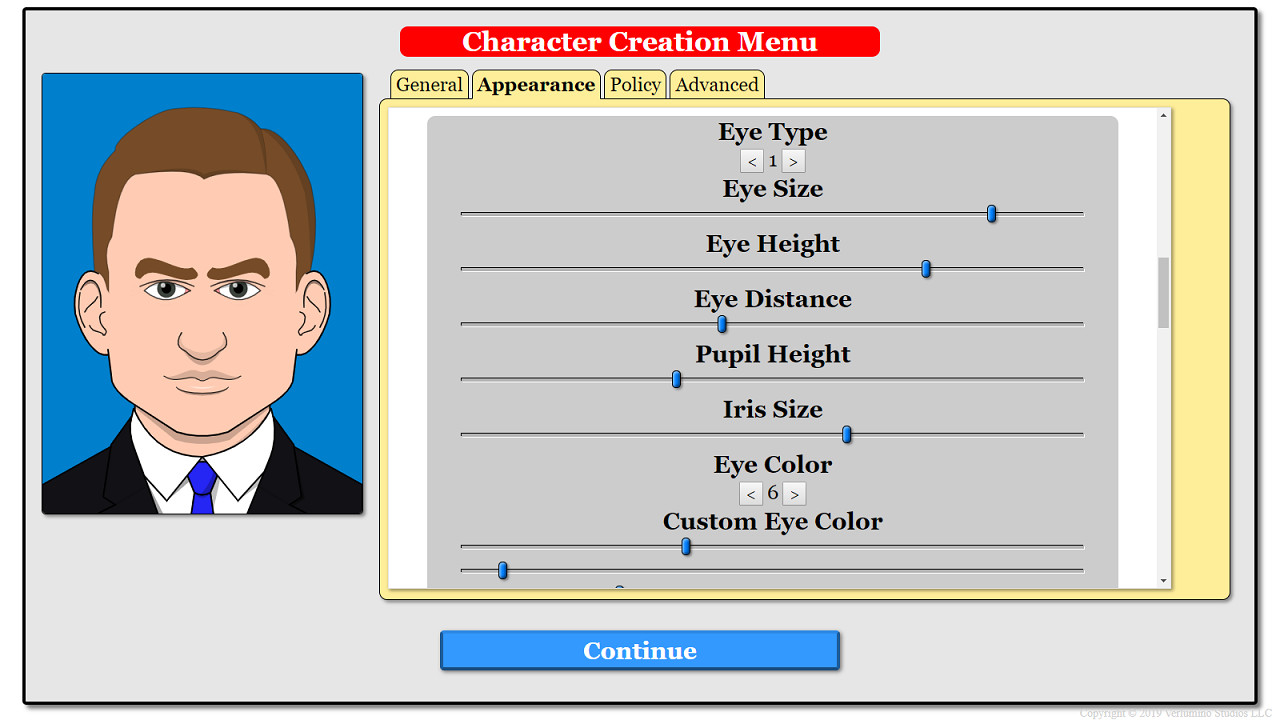The width and height of the screenshot is (1280, 720).
Task: Open the Policy tab
Action: pos(635,85)
